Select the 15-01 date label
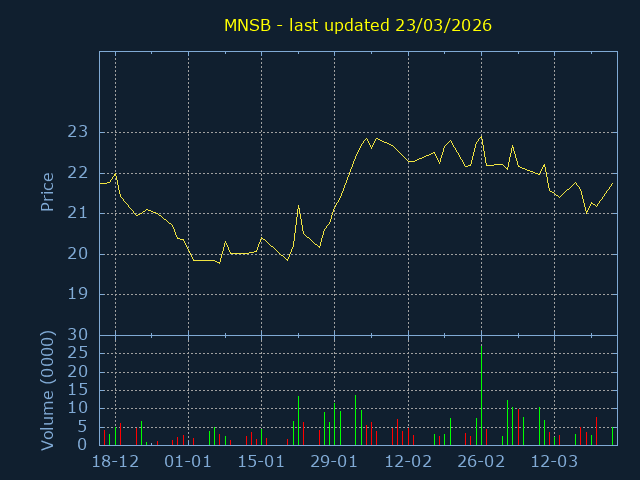640x480 pixels. click(261, 462)
